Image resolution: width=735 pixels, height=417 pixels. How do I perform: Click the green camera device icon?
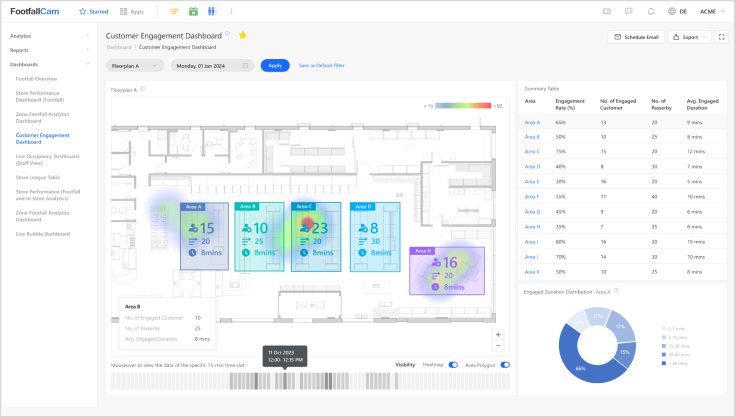193,11
